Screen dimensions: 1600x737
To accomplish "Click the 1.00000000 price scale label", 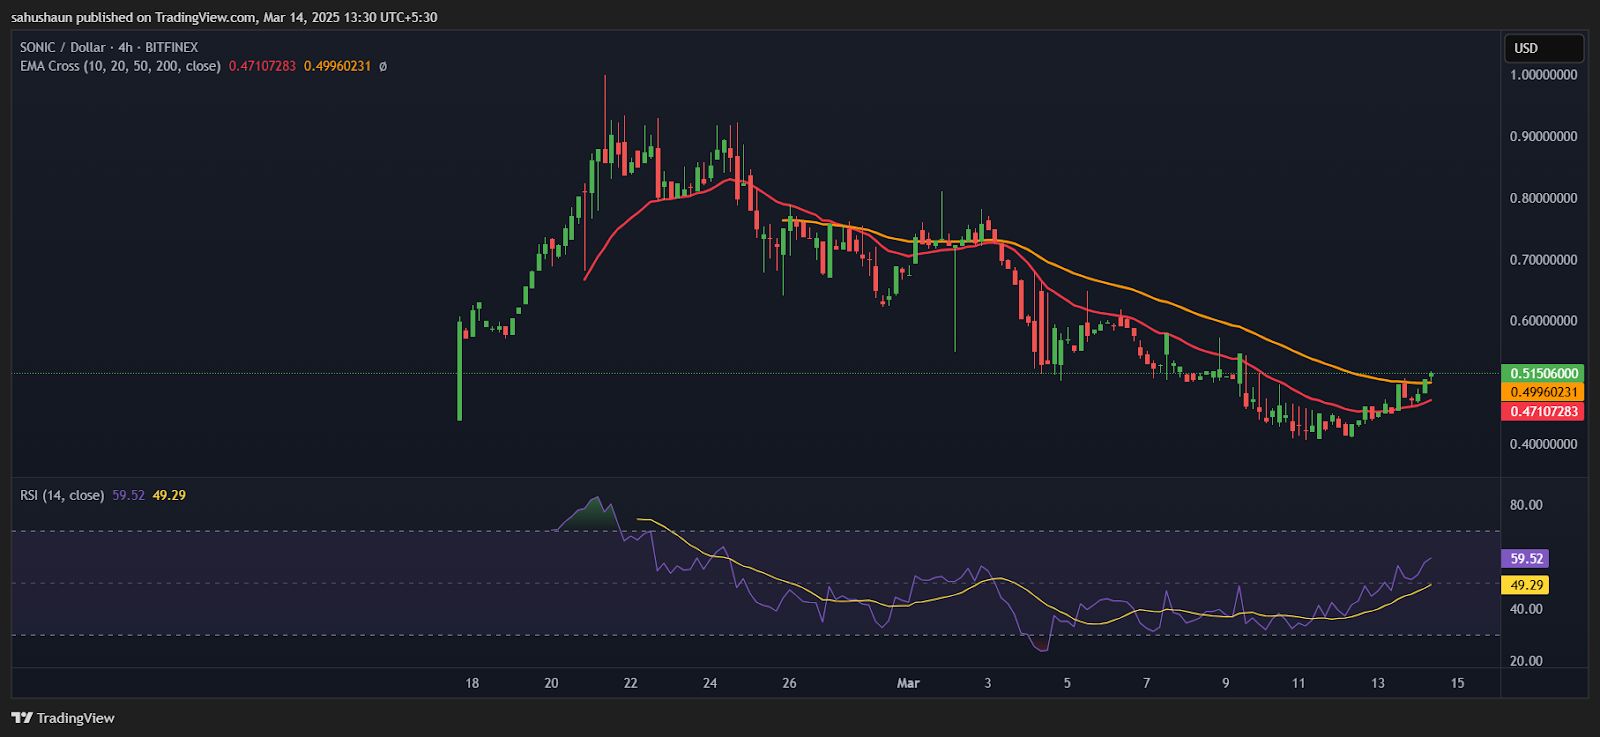I will point(1543,75).
